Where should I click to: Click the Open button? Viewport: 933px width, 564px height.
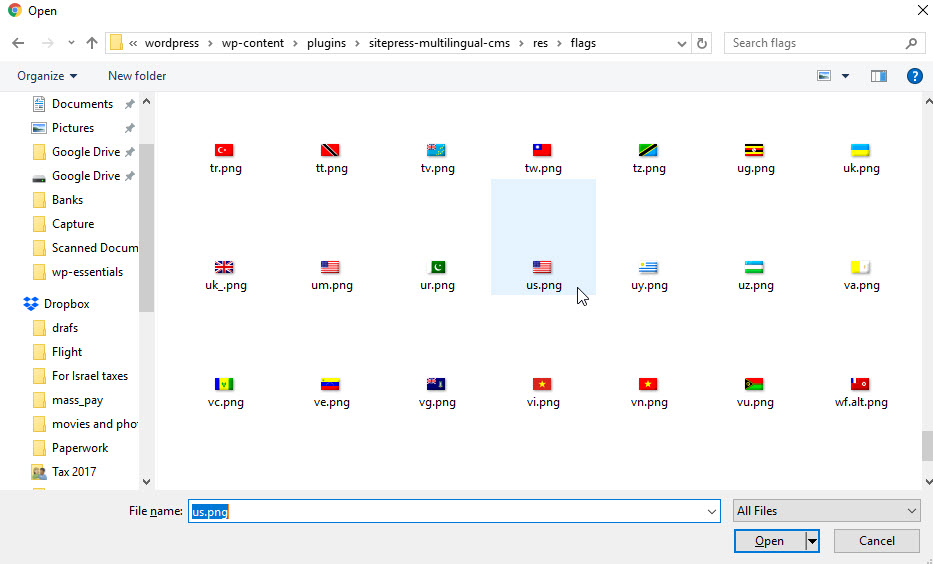click(769, 541)
